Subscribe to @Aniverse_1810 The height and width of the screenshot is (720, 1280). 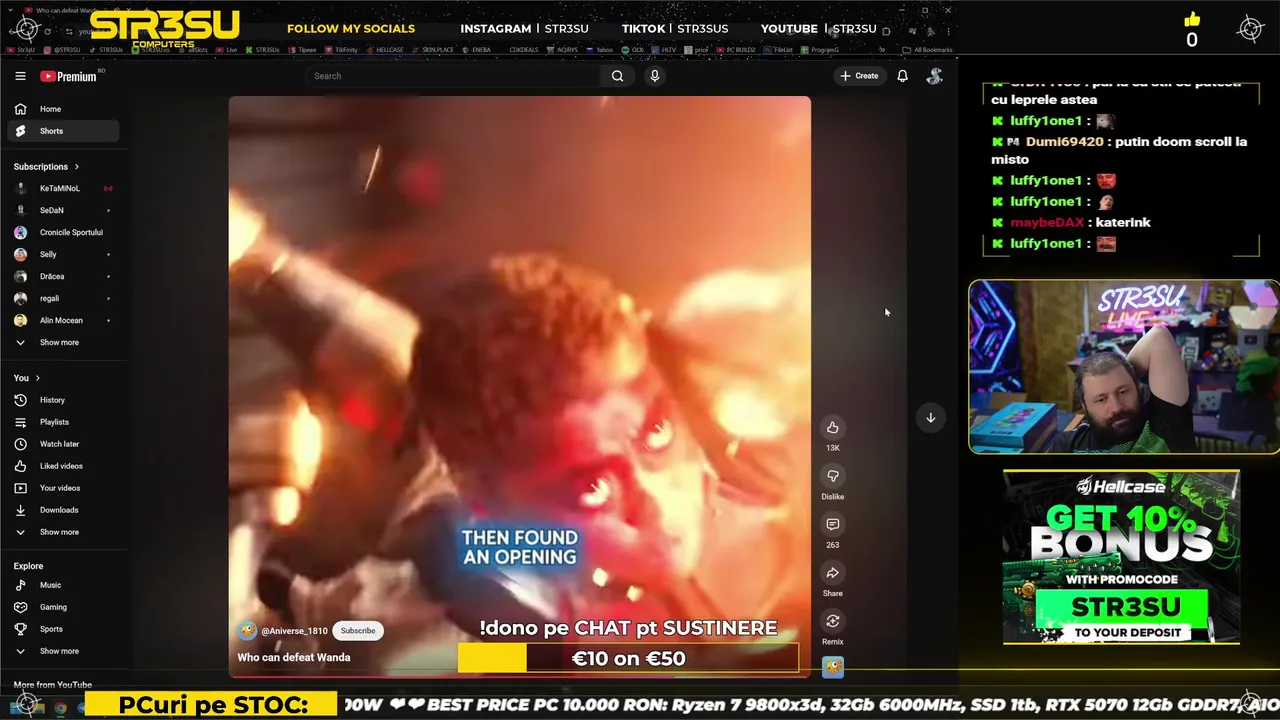click(x=358, y=631)
